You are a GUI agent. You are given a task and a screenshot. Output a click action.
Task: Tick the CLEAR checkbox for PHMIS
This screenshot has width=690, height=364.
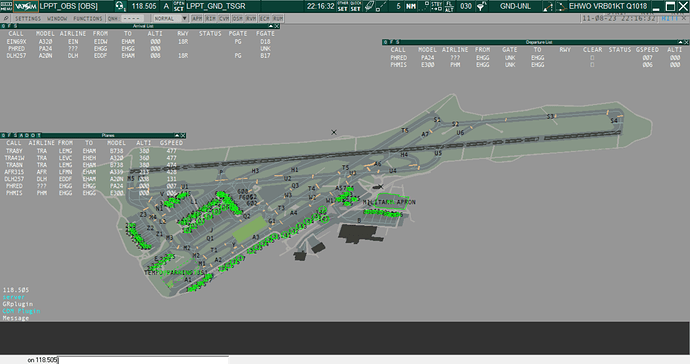(592, 65)
